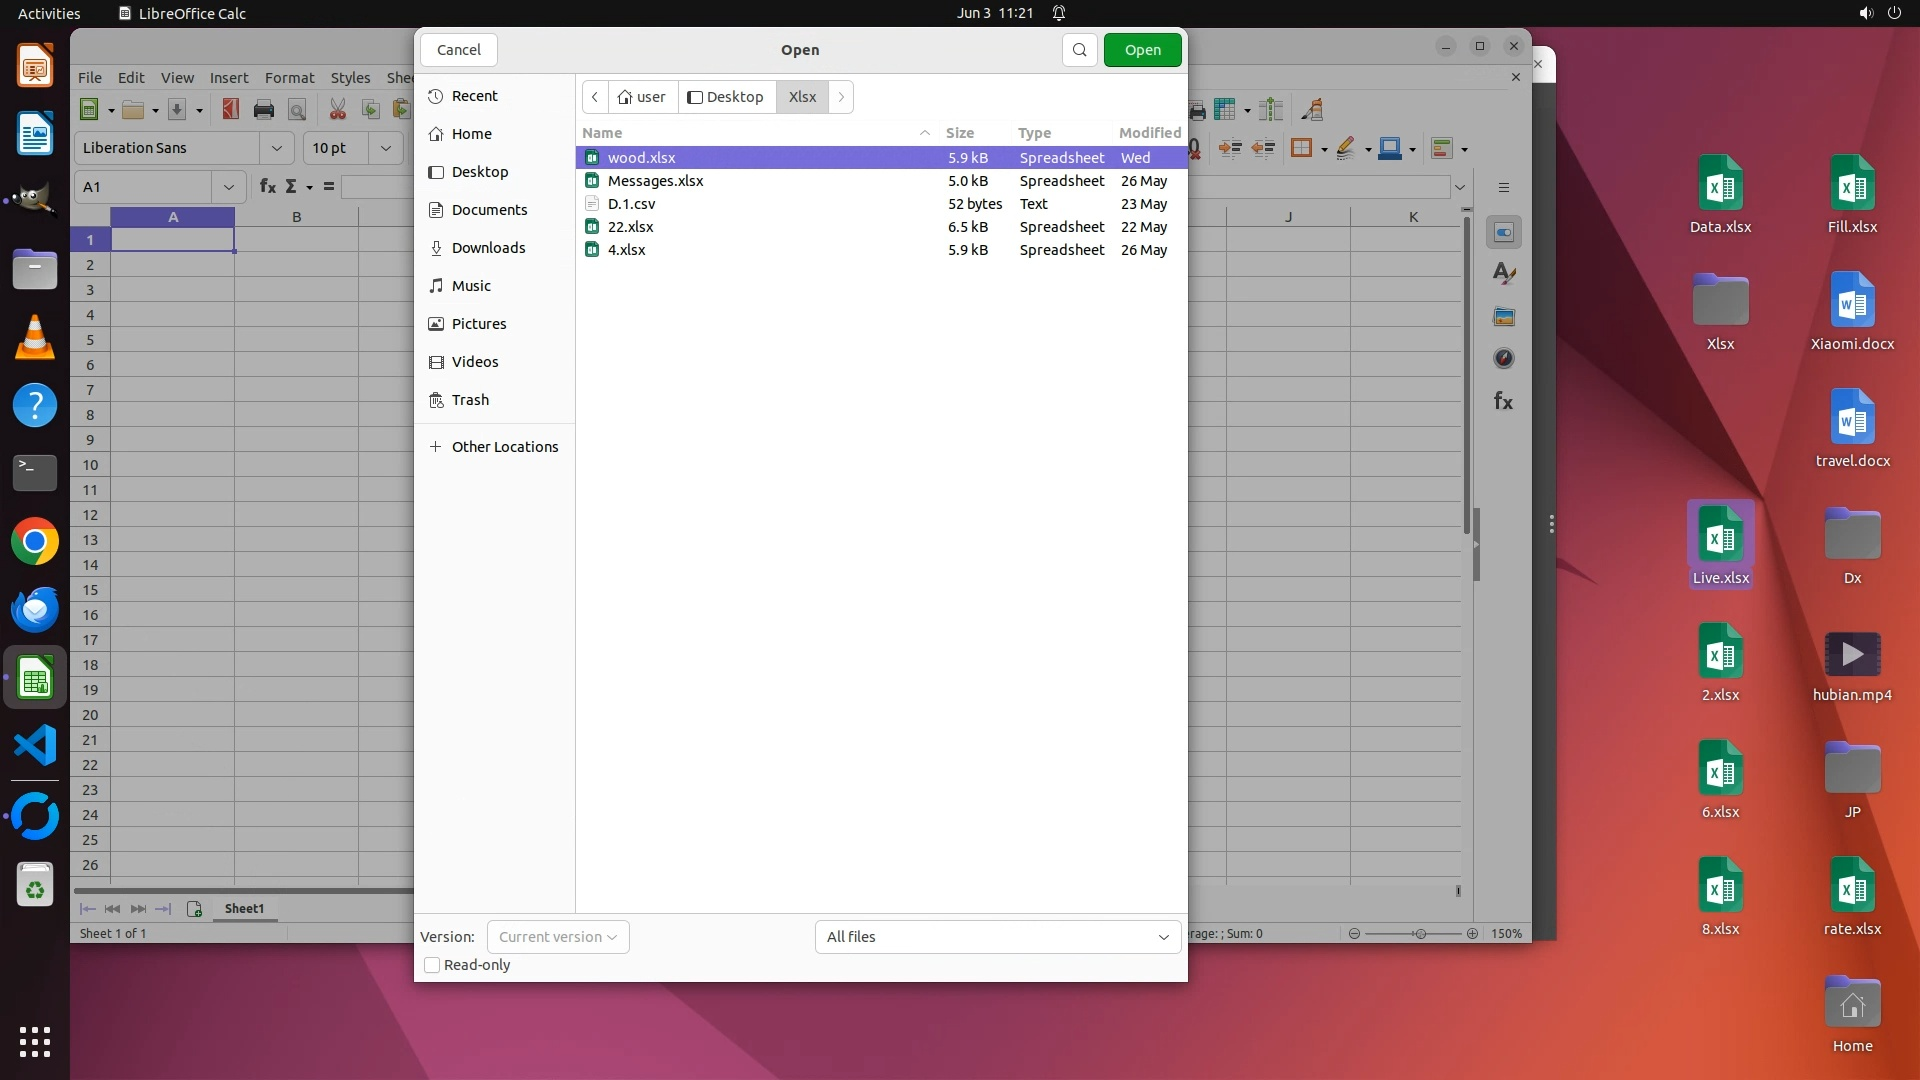Click the Export as PDF icon

[231, 110]
